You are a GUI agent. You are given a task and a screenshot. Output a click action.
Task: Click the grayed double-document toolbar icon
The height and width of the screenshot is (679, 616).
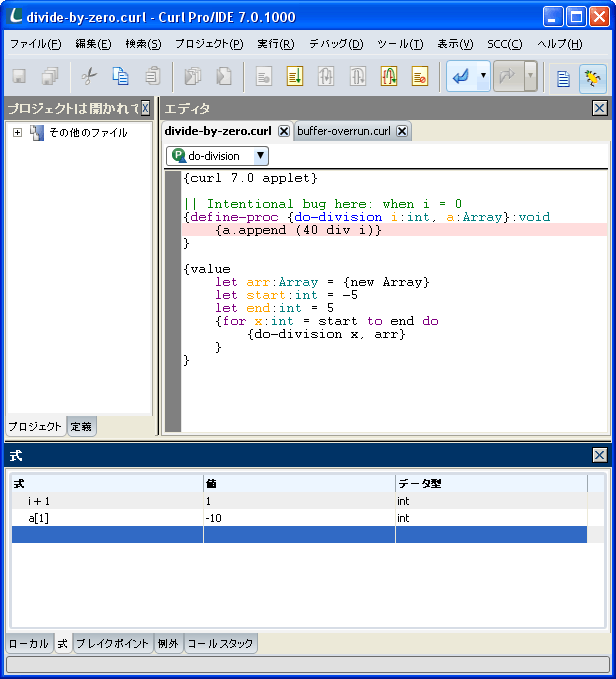[x=193, y=77]
